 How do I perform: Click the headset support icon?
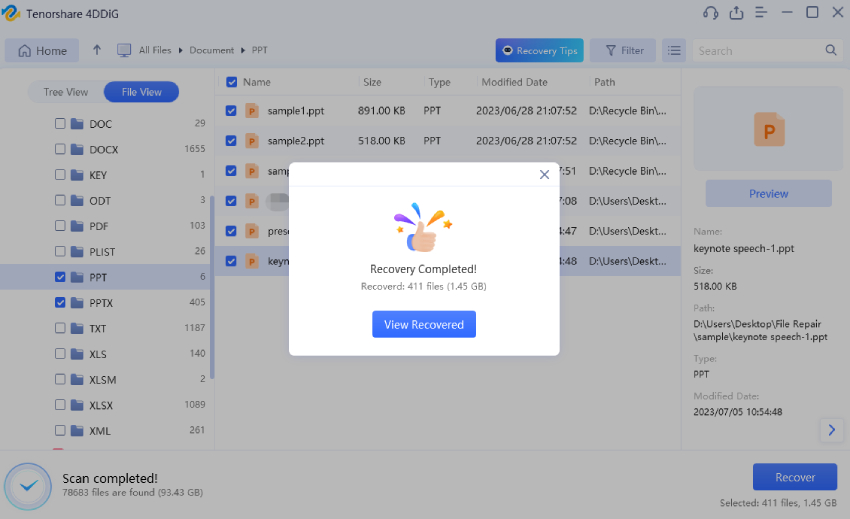coord(710,12)
